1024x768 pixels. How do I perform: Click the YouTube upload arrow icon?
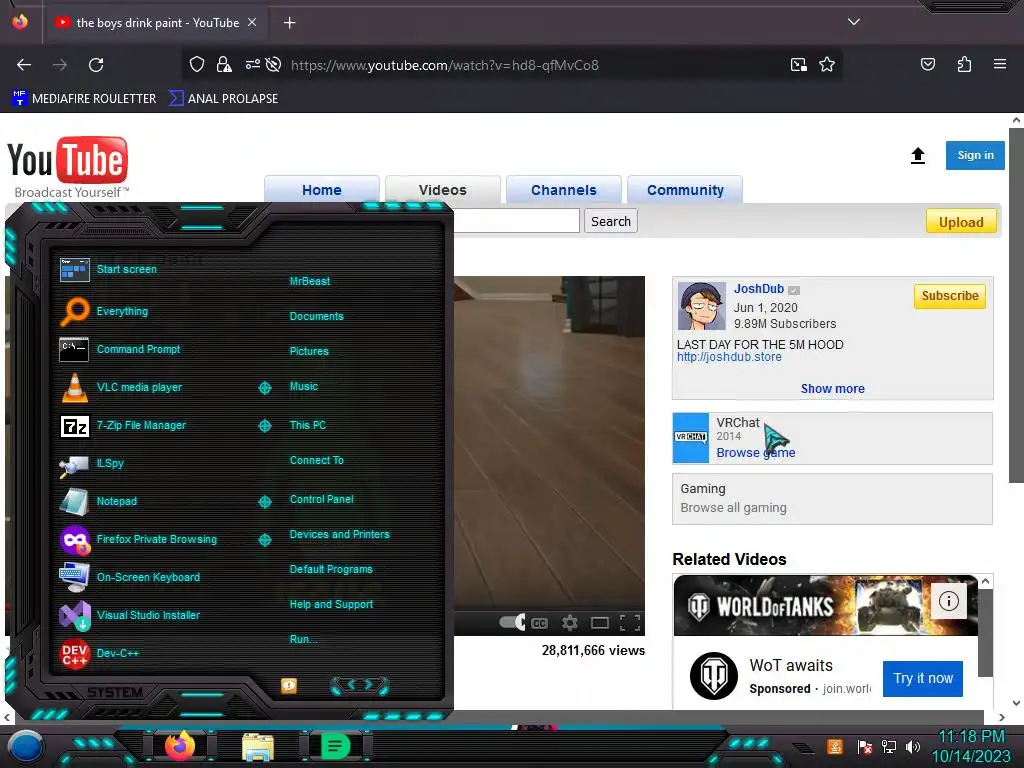(918, 155)
